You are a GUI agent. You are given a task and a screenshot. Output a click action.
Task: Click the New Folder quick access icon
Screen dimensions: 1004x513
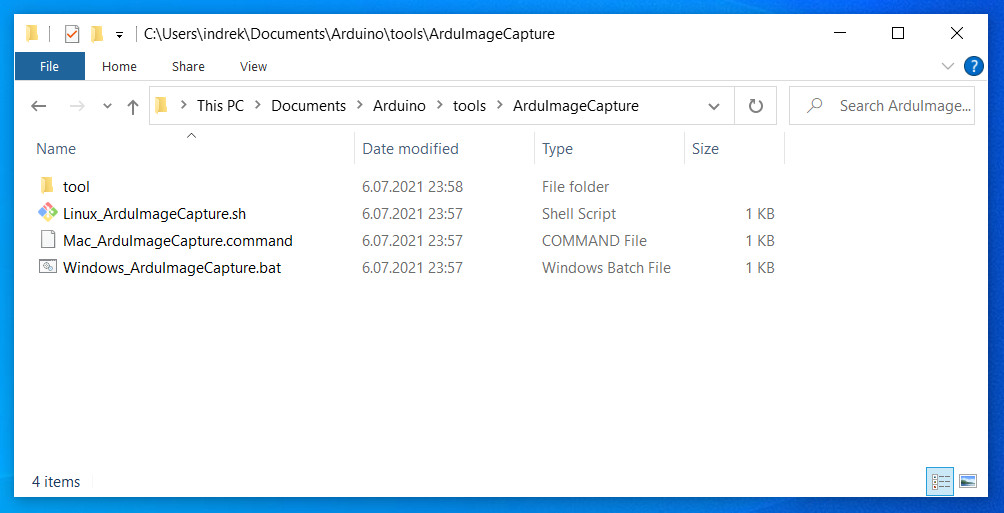[x=97, y=34]
